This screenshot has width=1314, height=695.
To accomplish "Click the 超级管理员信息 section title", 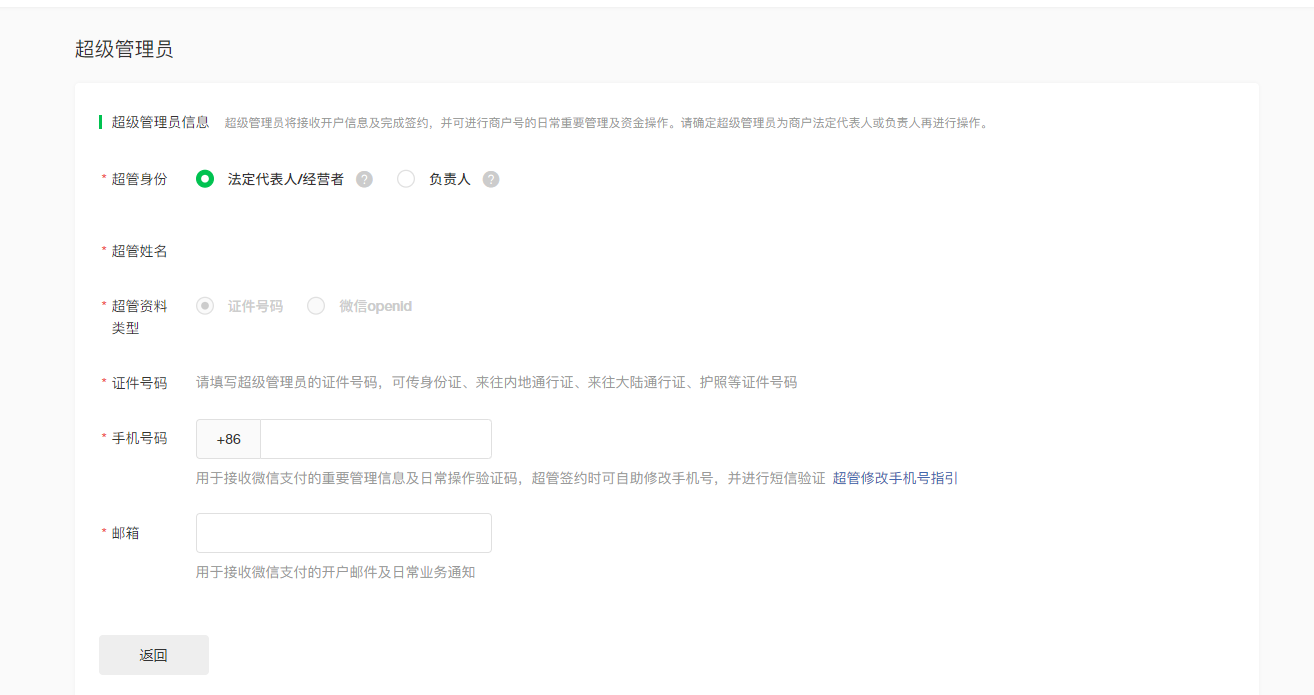I will (160, 122).
